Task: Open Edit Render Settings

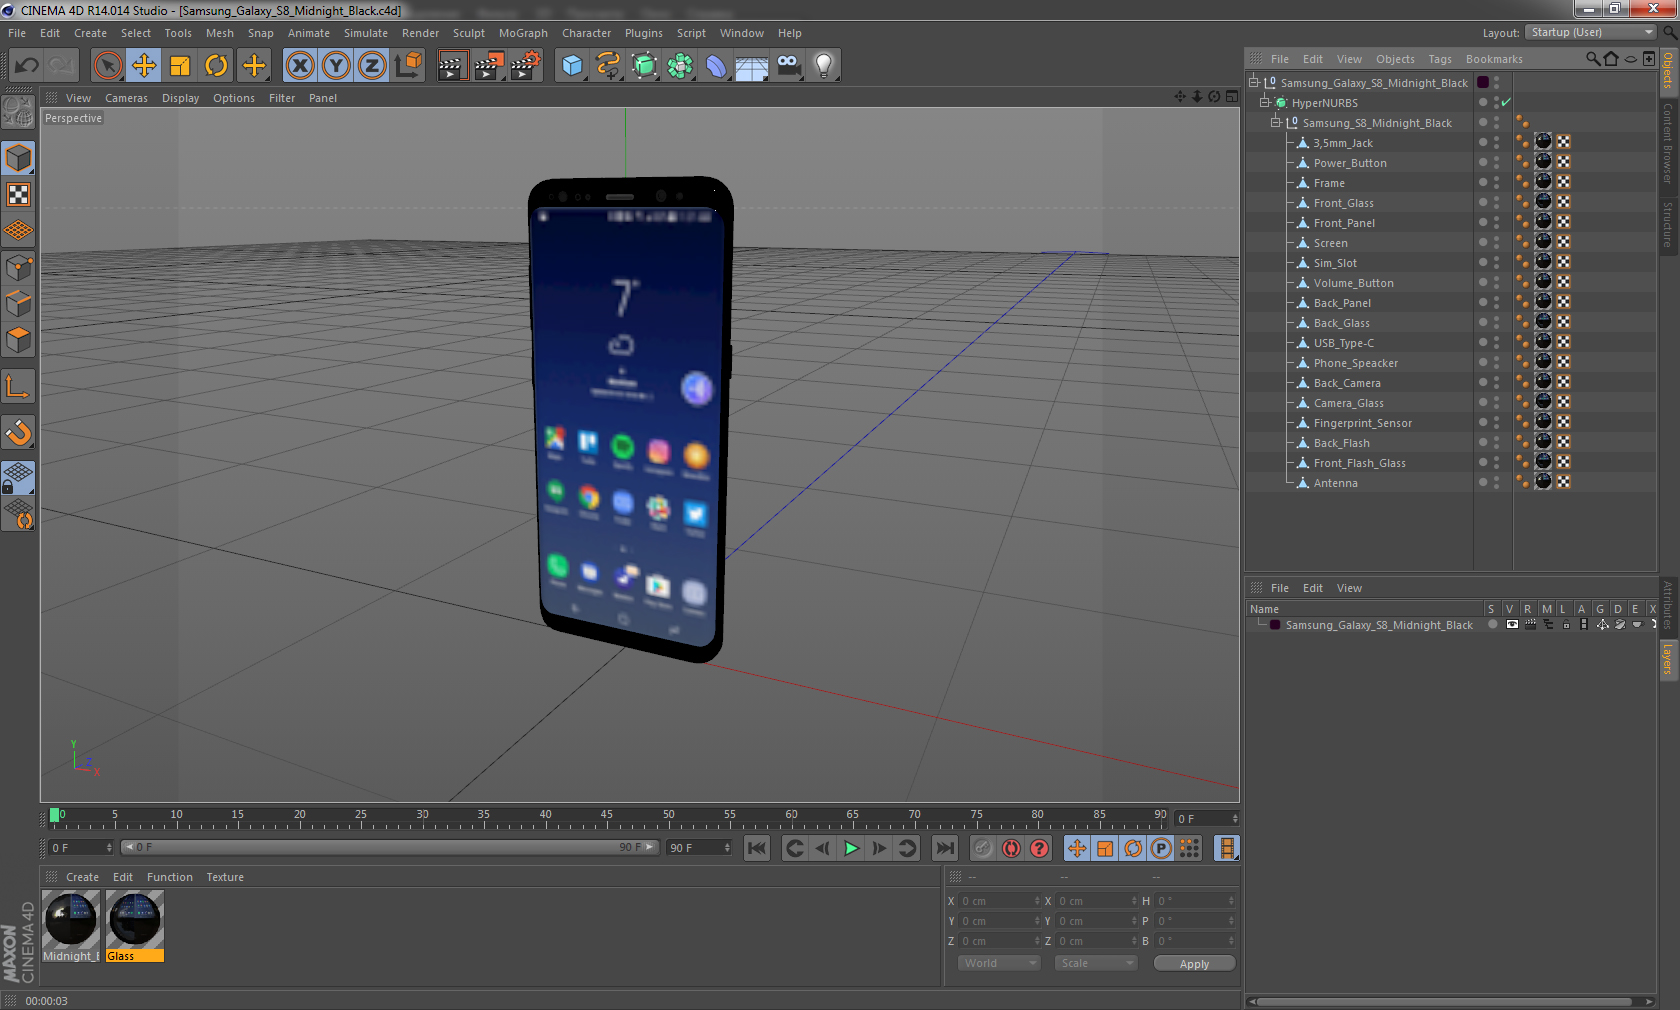Action: [526, 66]
